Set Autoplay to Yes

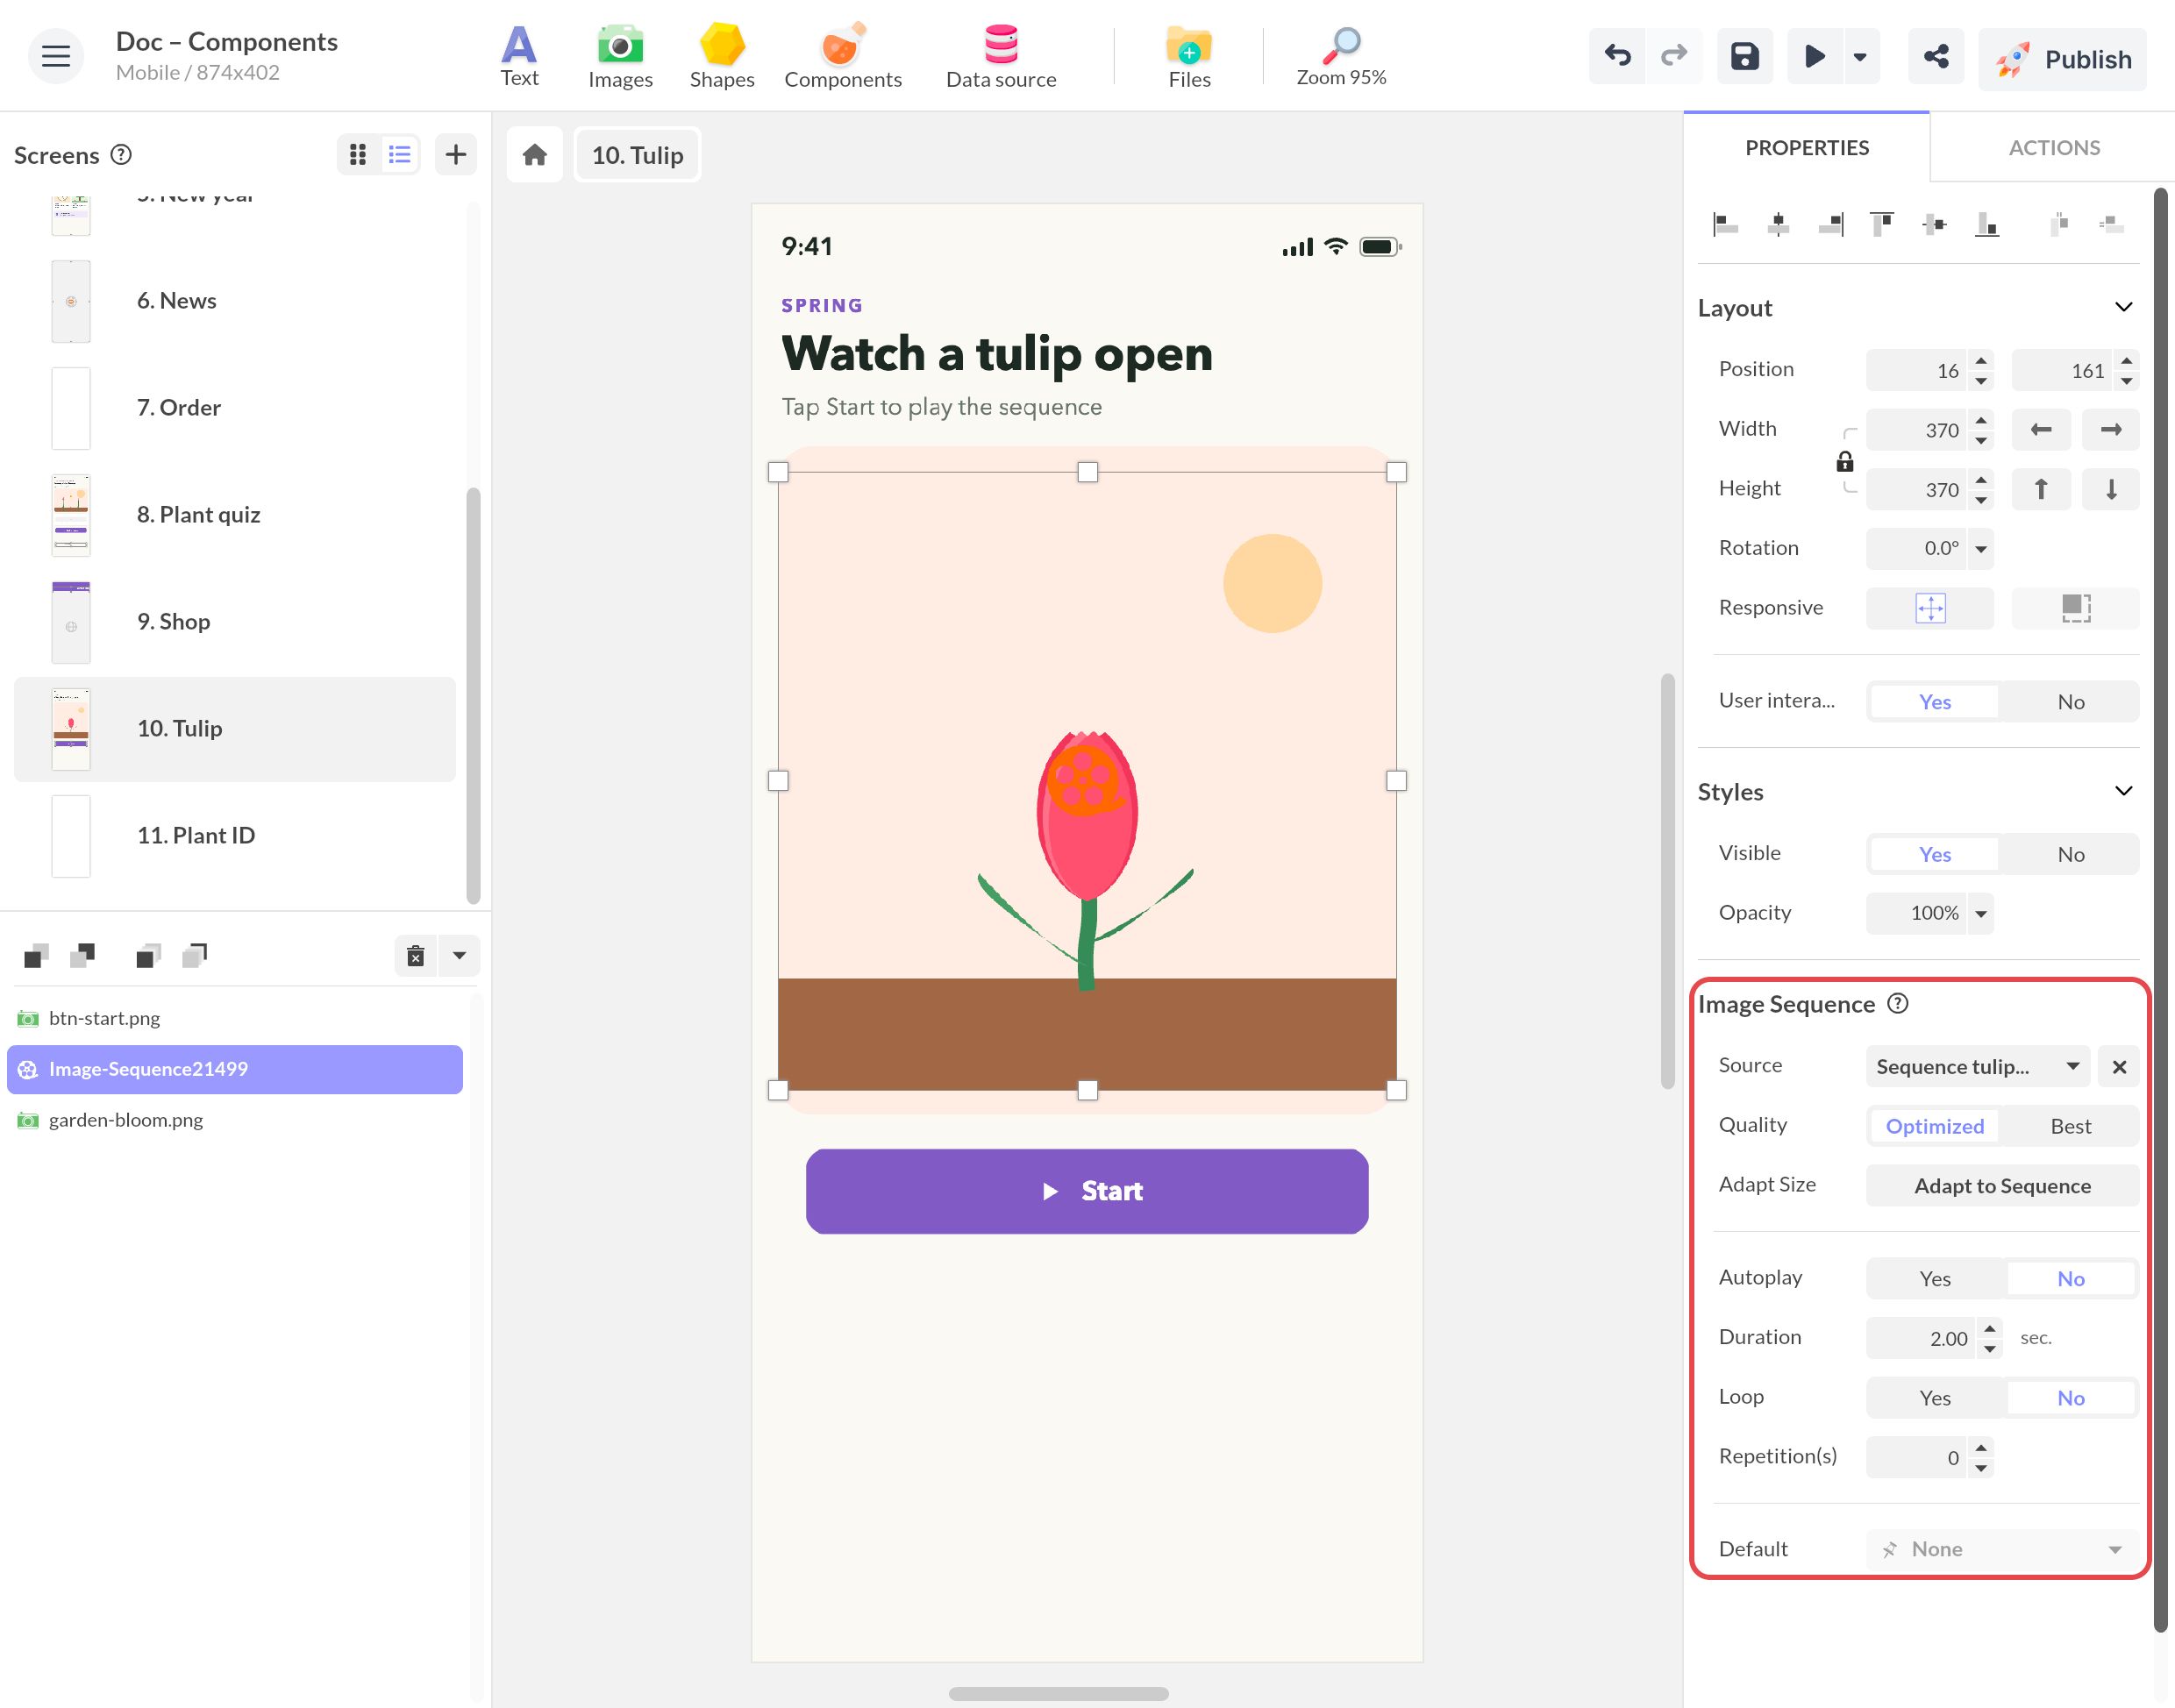1935,1279
